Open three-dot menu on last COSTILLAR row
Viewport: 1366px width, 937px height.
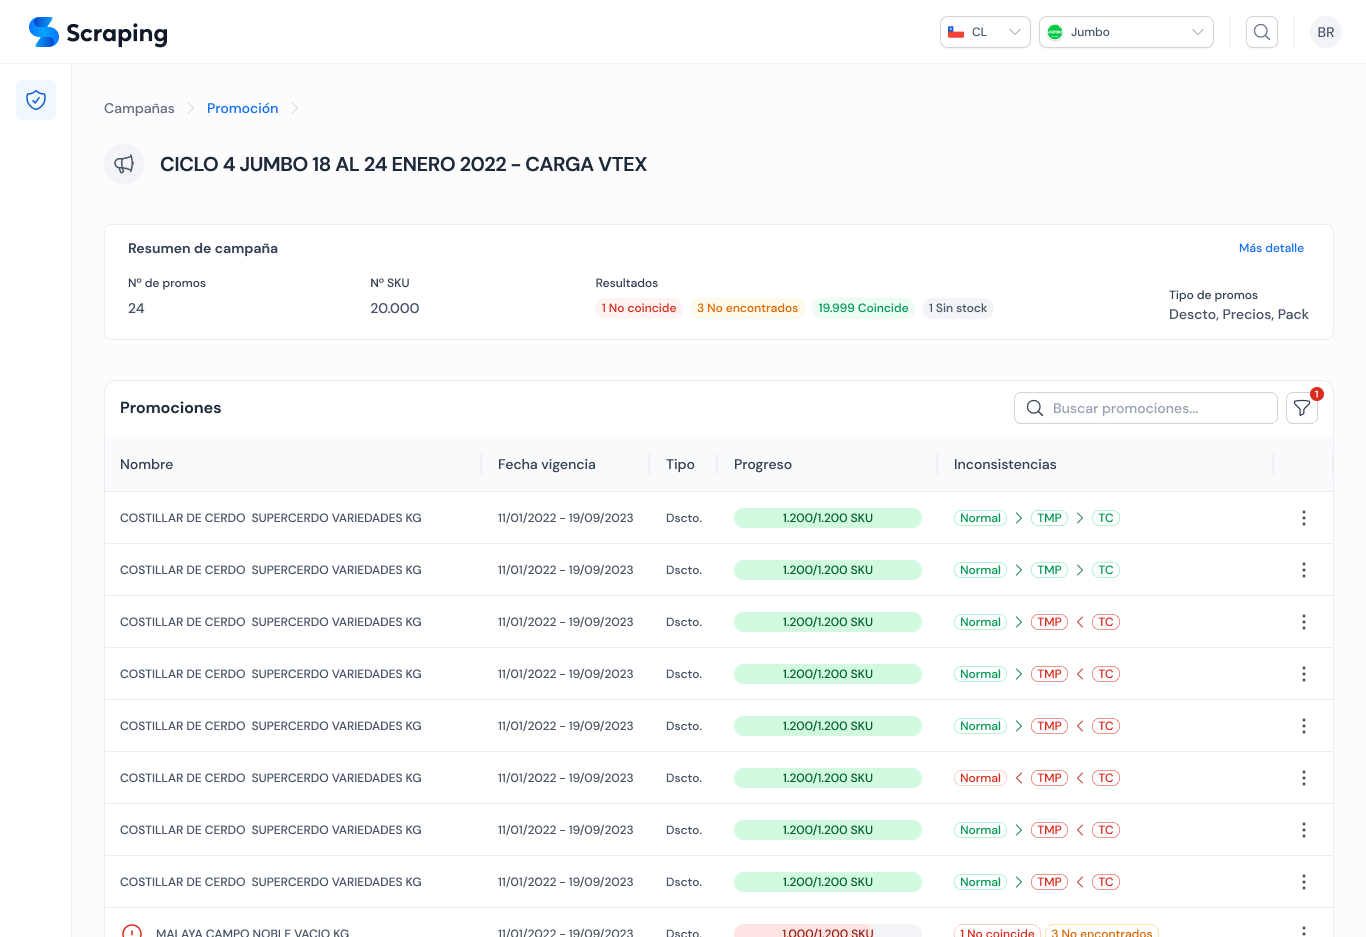[x=1303, y=882]
